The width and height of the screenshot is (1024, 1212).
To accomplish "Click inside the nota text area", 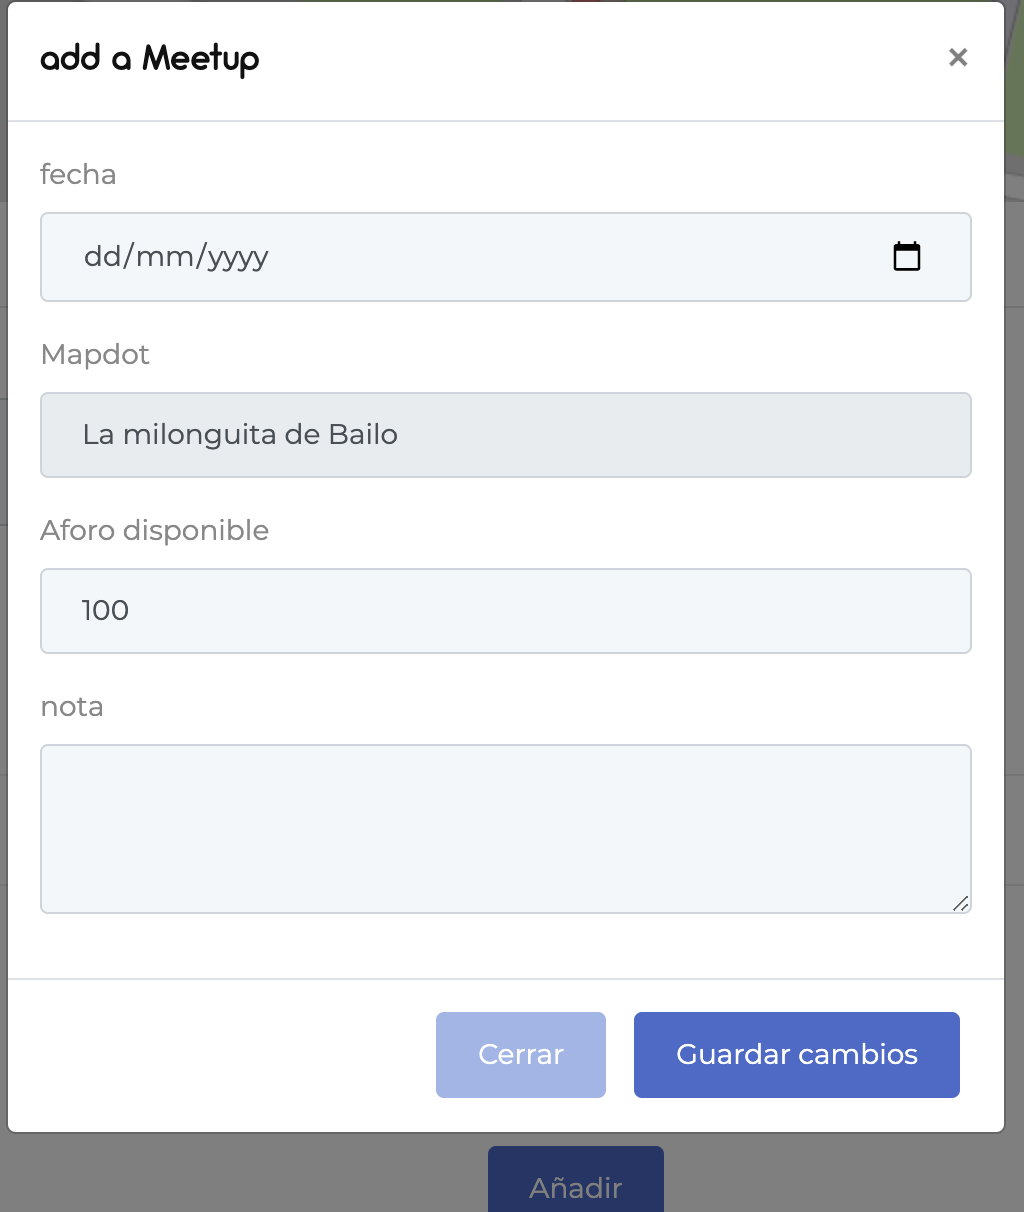I will click(x=506, y=829).
